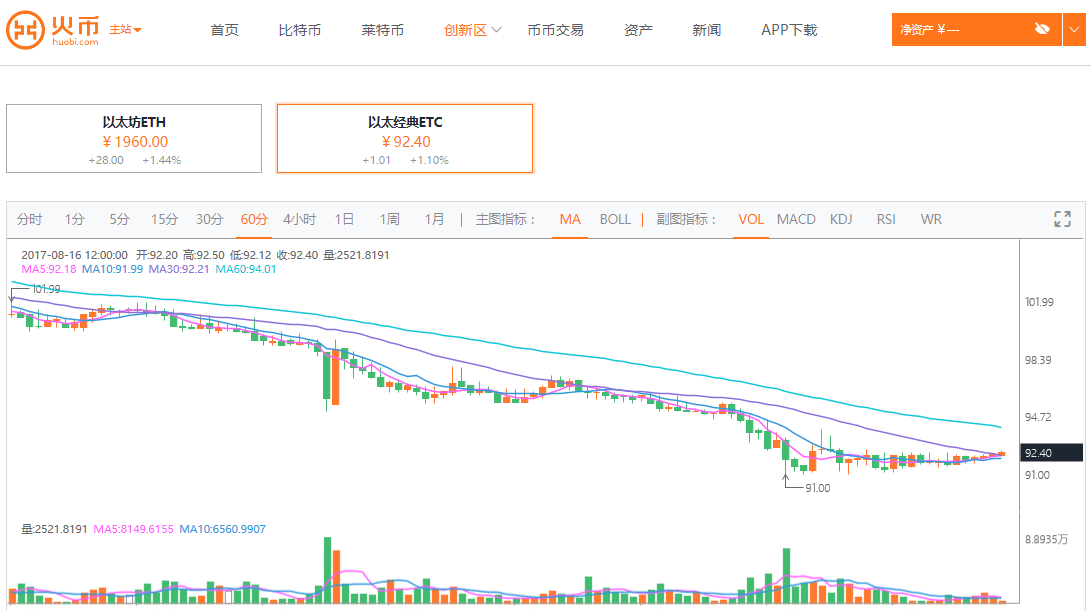Screen dimensions: 1091x611
Task: Go to 首页 home page
Action: point(225,30)
